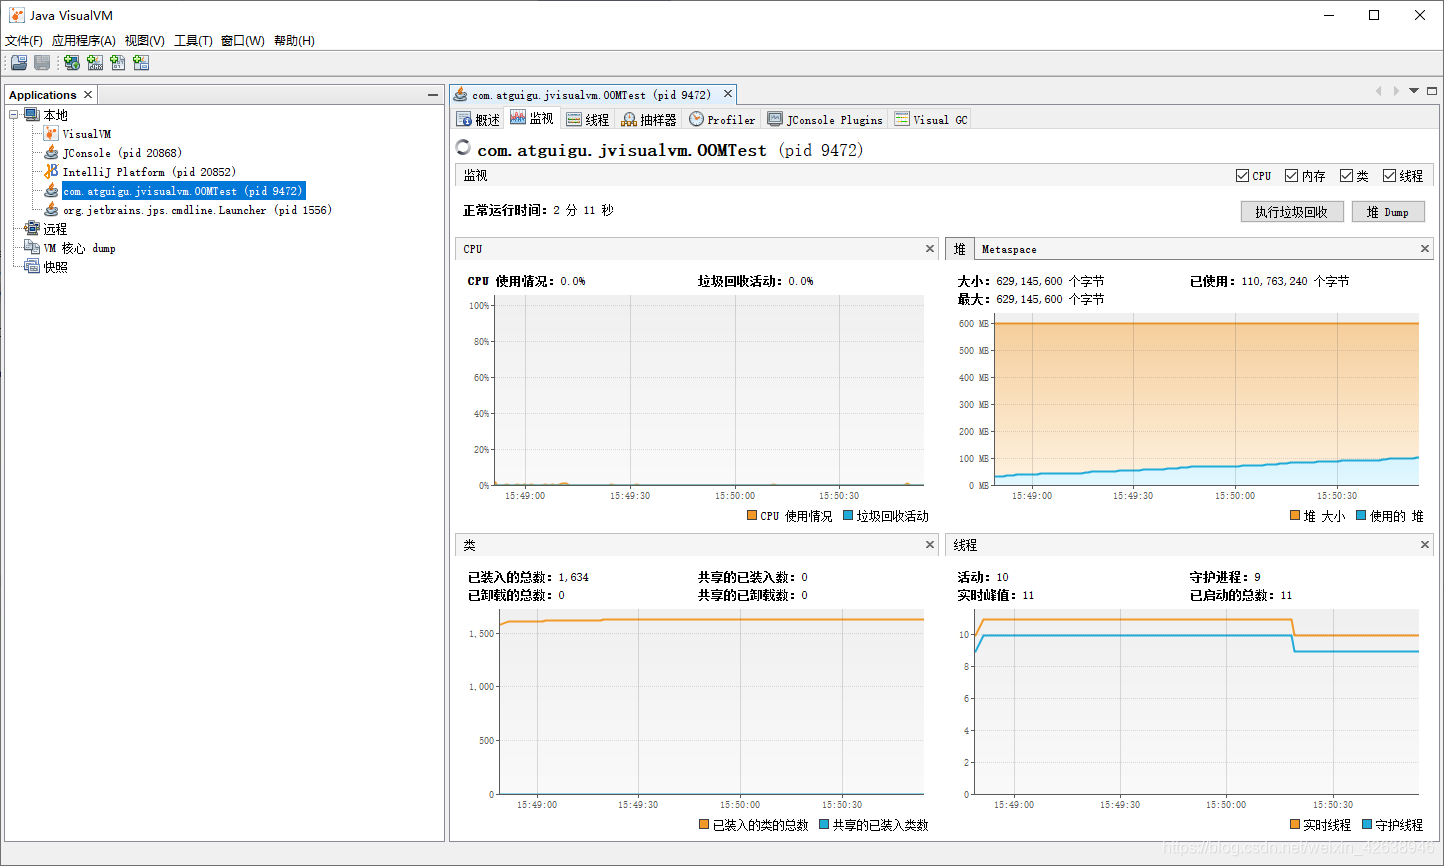Click the 垃圾回收活动 blue legend swatch
This screenshot has width=1444, height=866.
(x=848, y=516)
